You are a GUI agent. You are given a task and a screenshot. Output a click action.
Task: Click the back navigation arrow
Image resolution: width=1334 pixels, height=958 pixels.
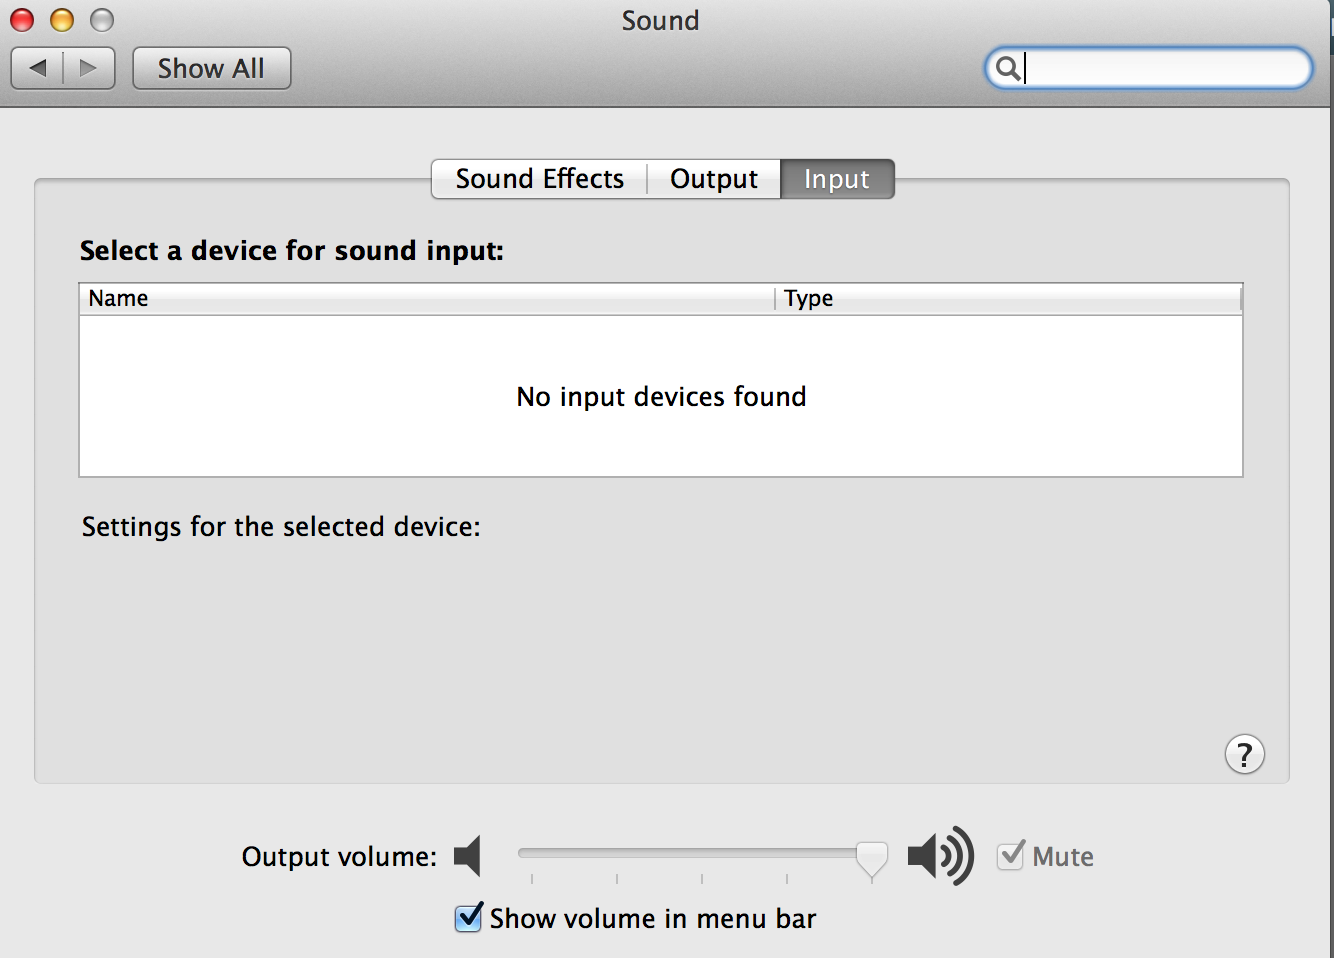37,67
